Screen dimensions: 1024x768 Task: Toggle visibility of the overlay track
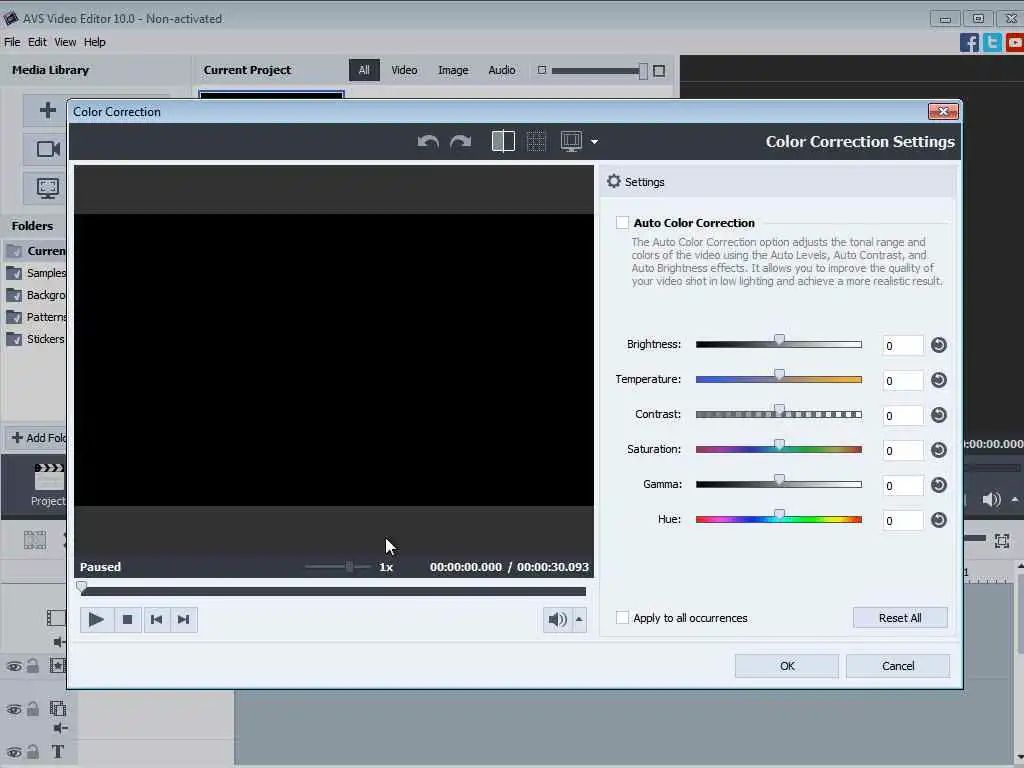coord(14,709)
